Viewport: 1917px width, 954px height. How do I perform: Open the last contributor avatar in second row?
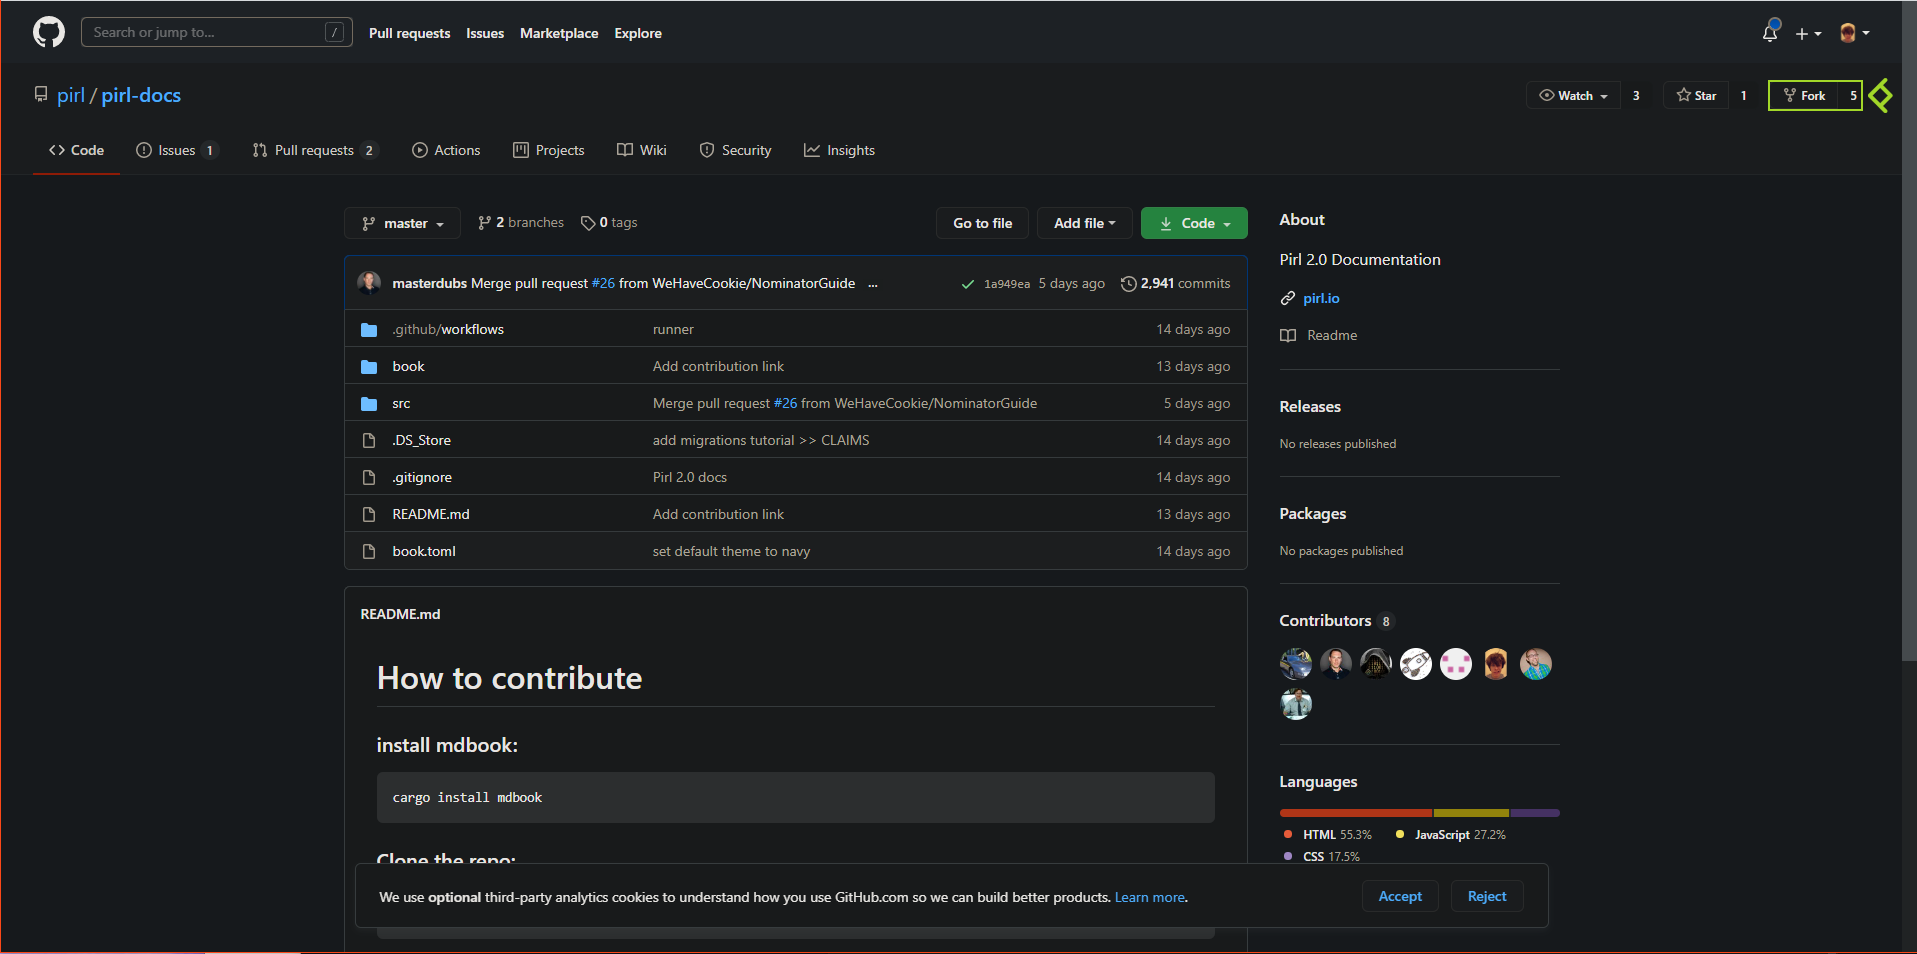pyautogui.click(x=1296, y=704)
